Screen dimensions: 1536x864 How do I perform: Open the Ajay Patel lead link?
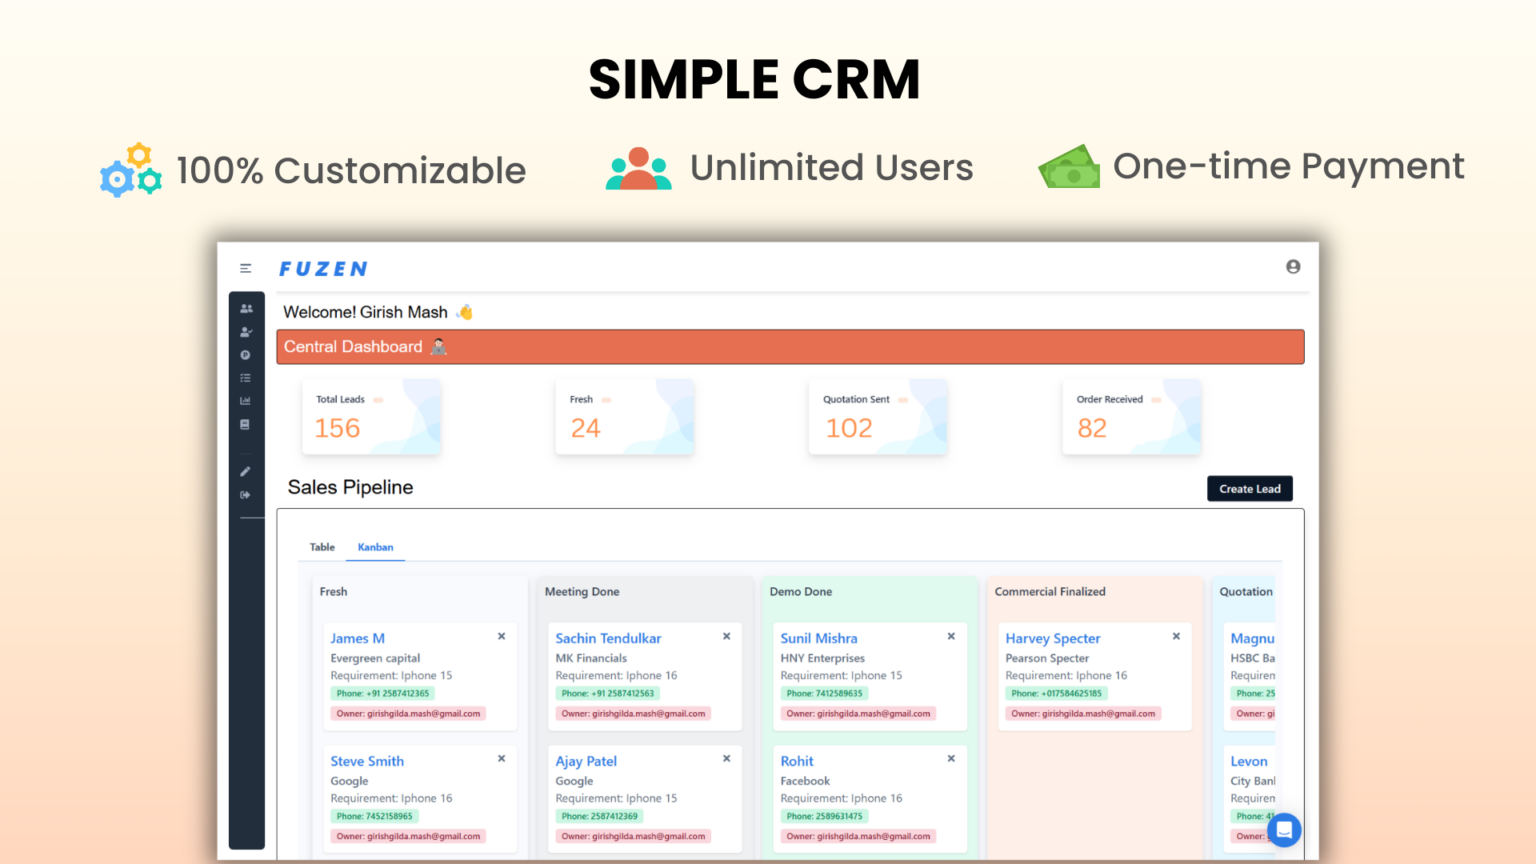586,761
